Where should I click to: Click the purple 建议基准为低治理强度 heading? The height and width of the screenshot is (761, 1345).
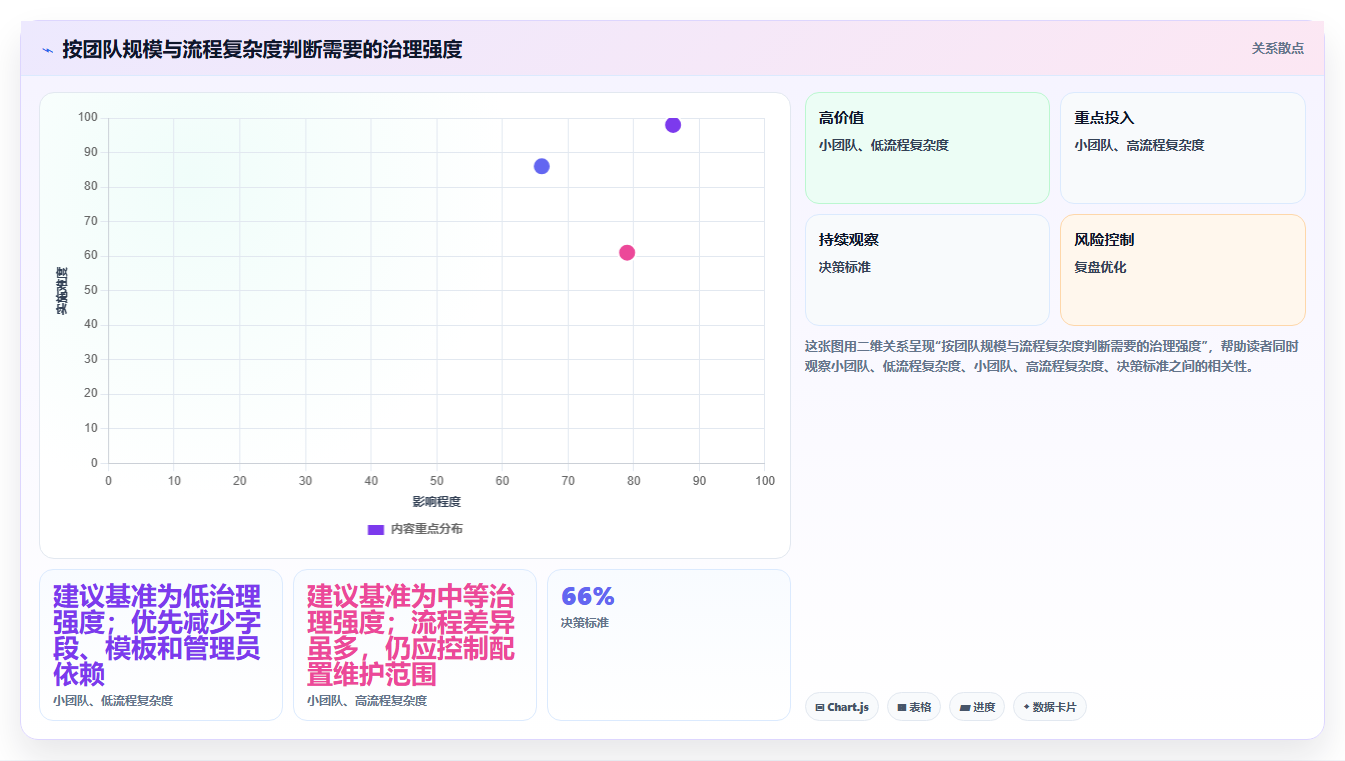157,636
